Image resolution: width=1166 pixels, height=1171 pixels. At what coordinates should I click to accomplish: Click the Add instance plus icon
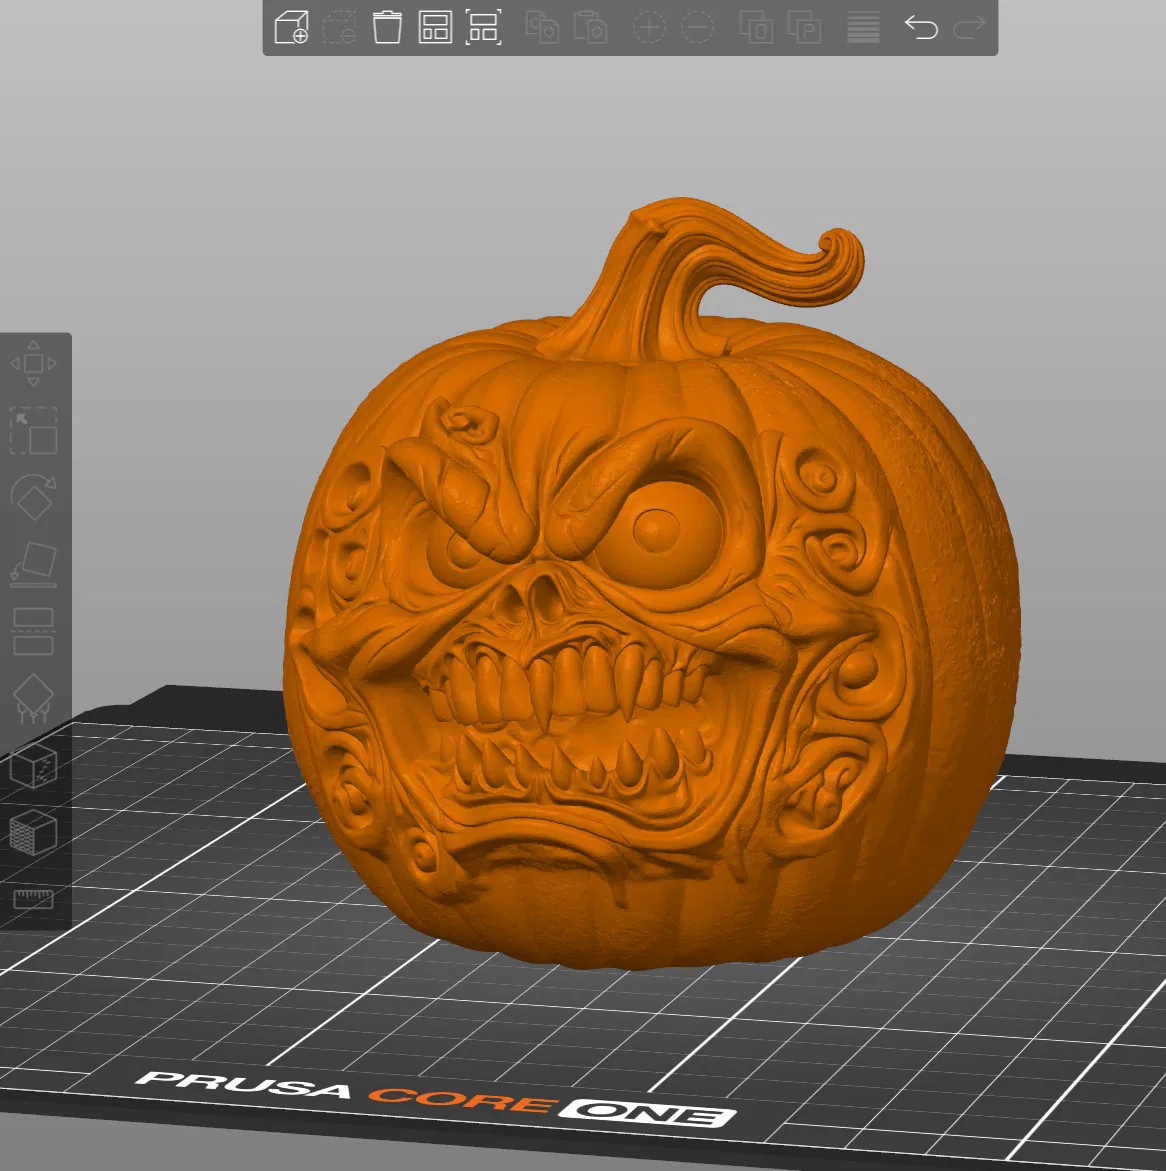coord(649,28)
